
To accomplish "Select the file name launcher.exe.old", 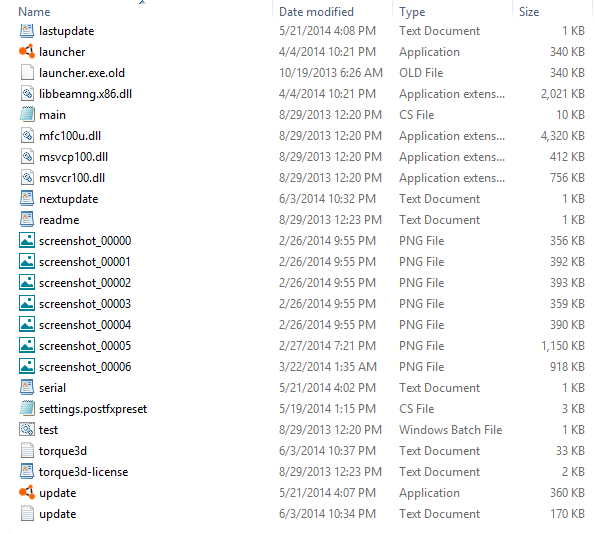I will [82, 72].
